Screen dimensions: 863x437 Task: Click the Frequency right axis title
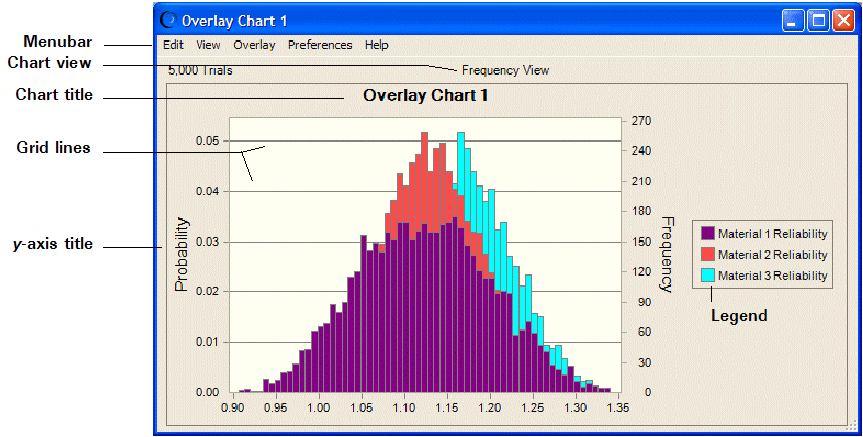[x=667, y=254]
